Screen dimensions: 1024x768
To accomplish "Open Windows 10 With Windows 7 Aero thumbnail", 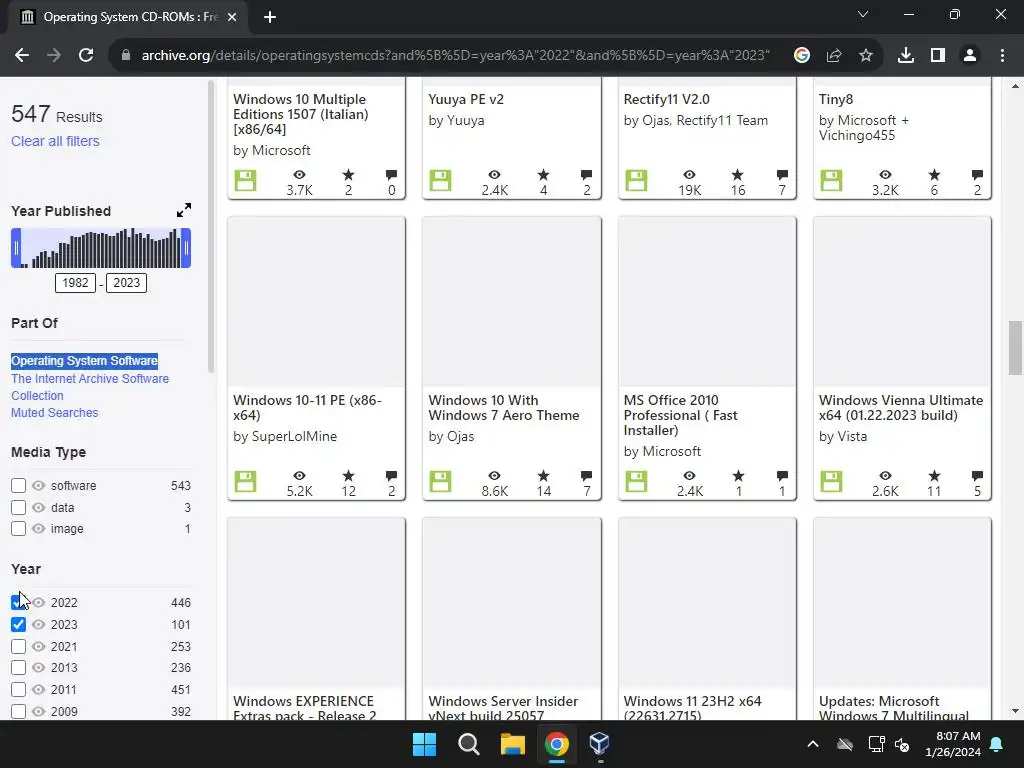I will [512, 302].
